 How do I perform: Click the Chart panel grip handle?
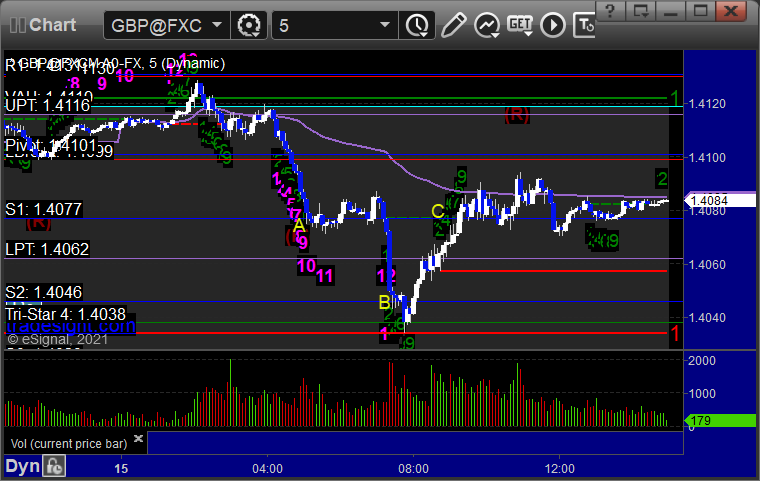pyautogui.click(x=17, y=25)
